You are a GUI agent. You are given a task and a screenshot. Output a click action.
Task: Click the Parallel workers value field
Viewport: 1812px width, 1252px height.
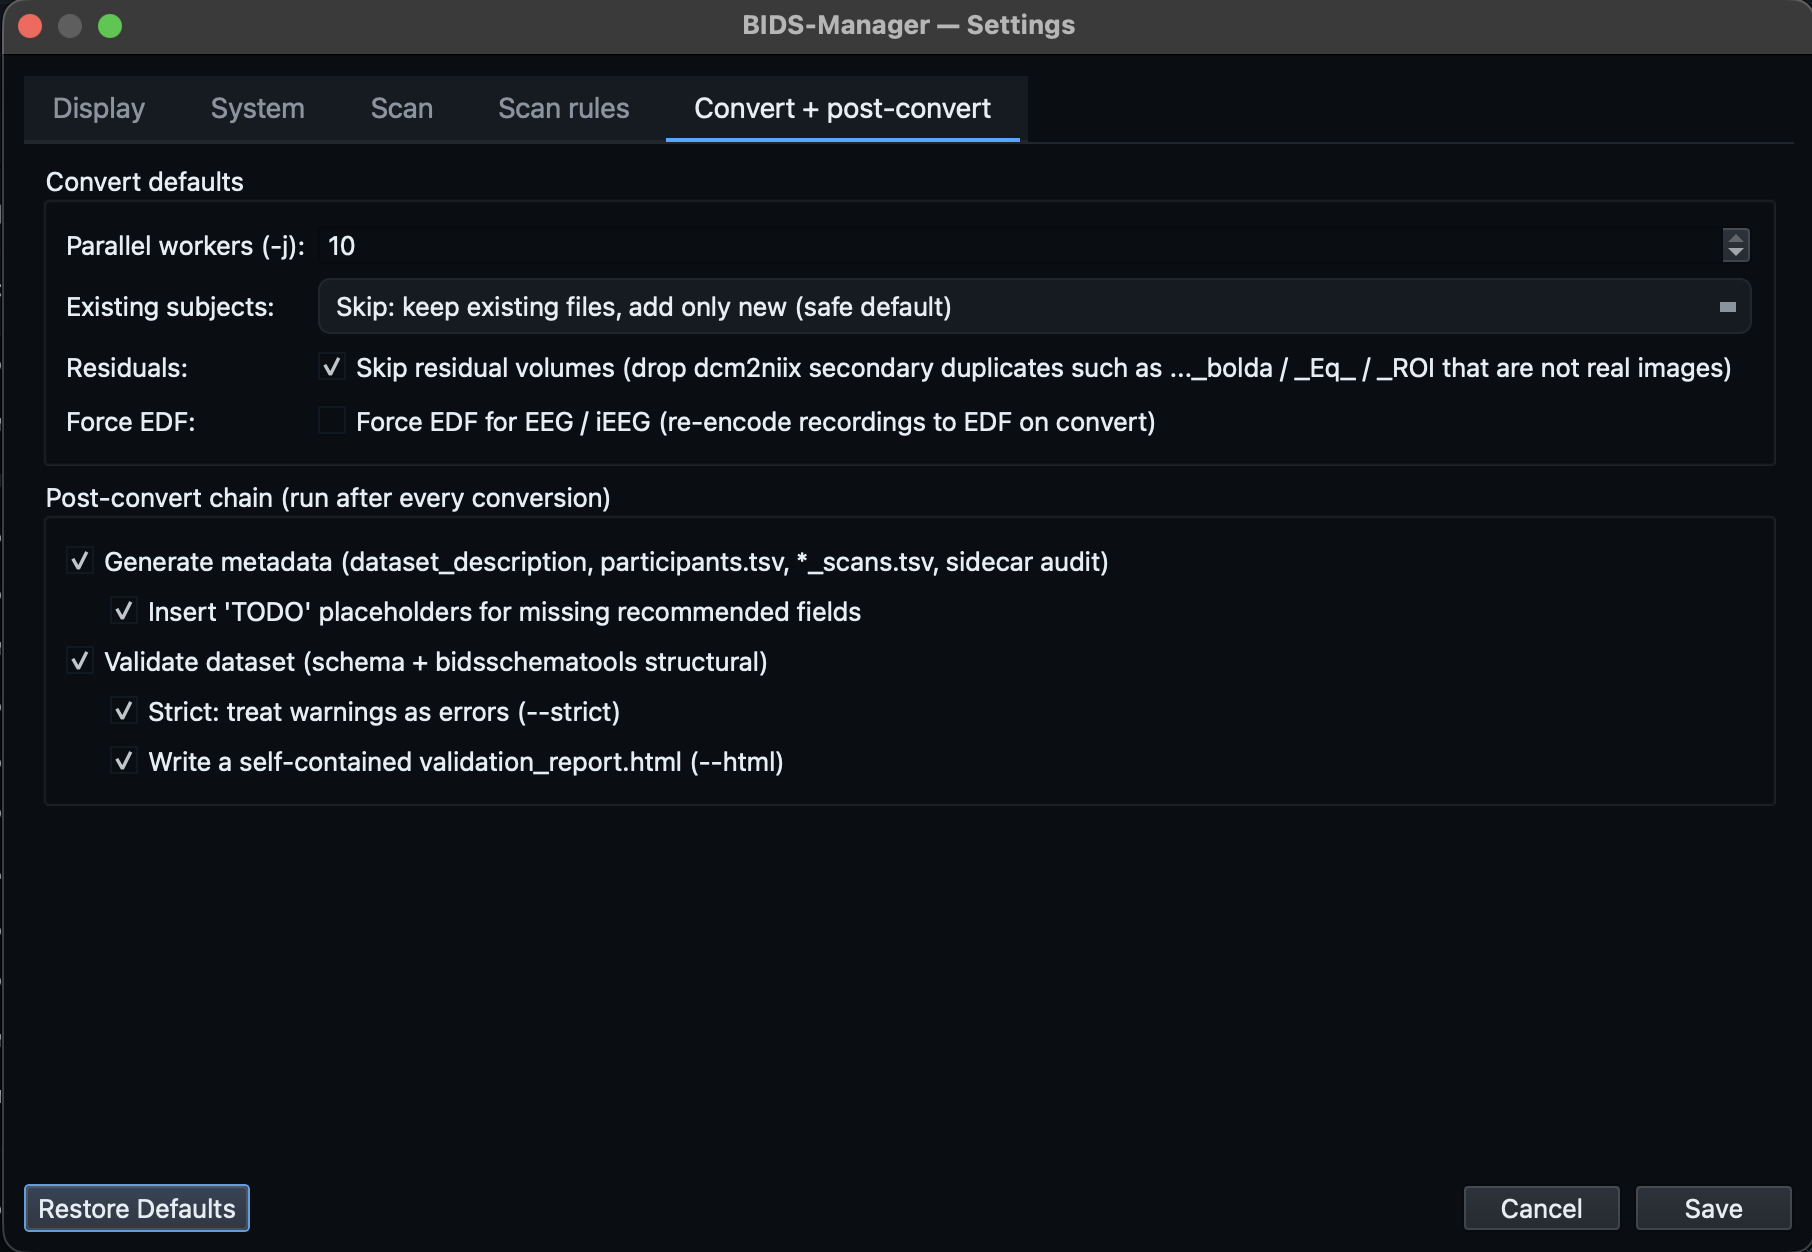pos(1020,246)
